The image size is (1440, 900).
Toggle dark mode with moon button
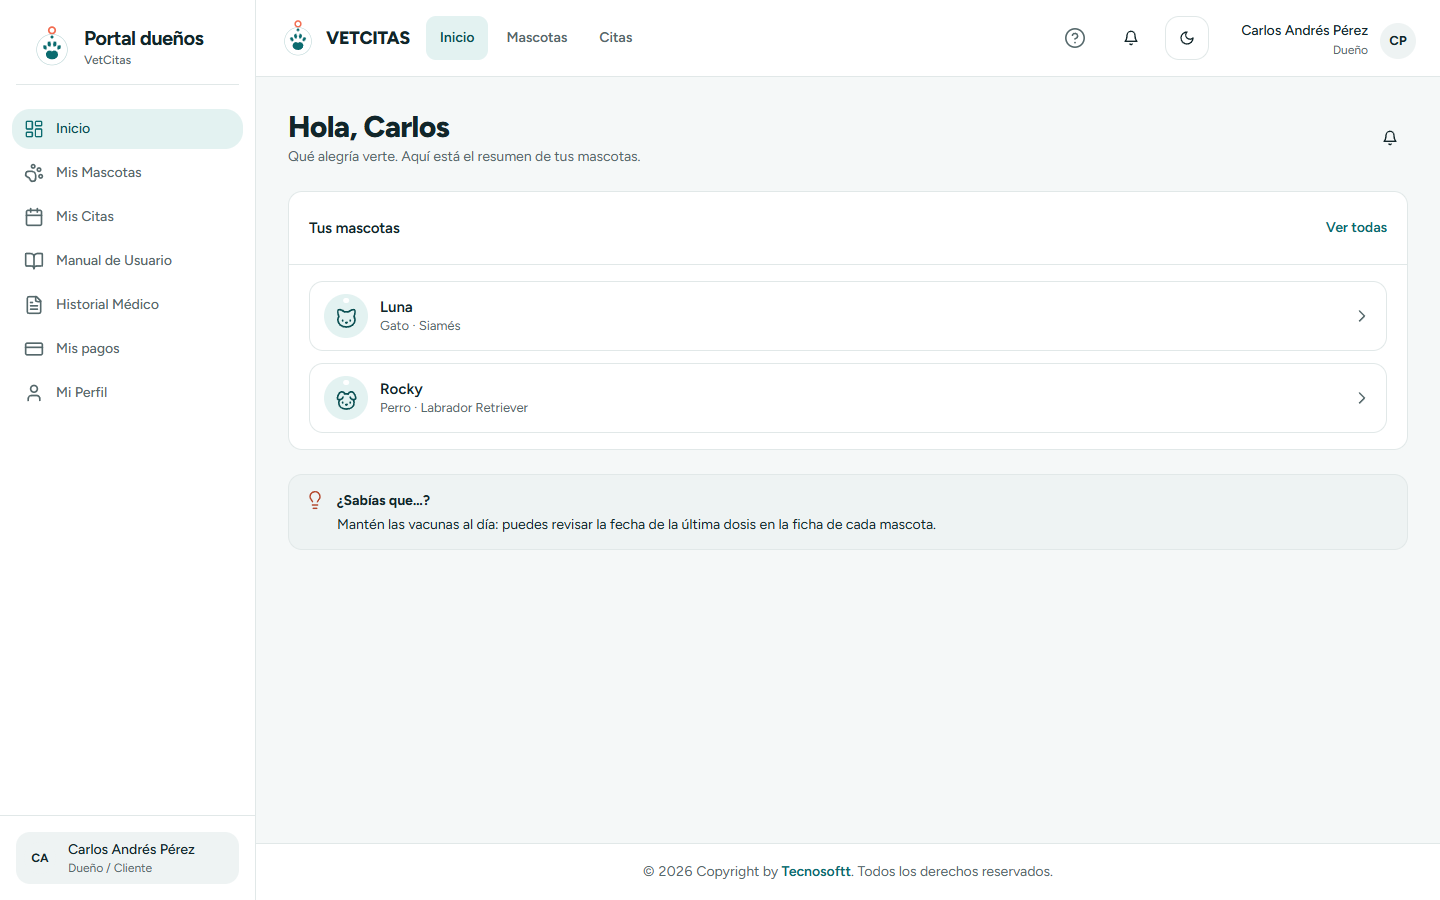[1187, 38]
